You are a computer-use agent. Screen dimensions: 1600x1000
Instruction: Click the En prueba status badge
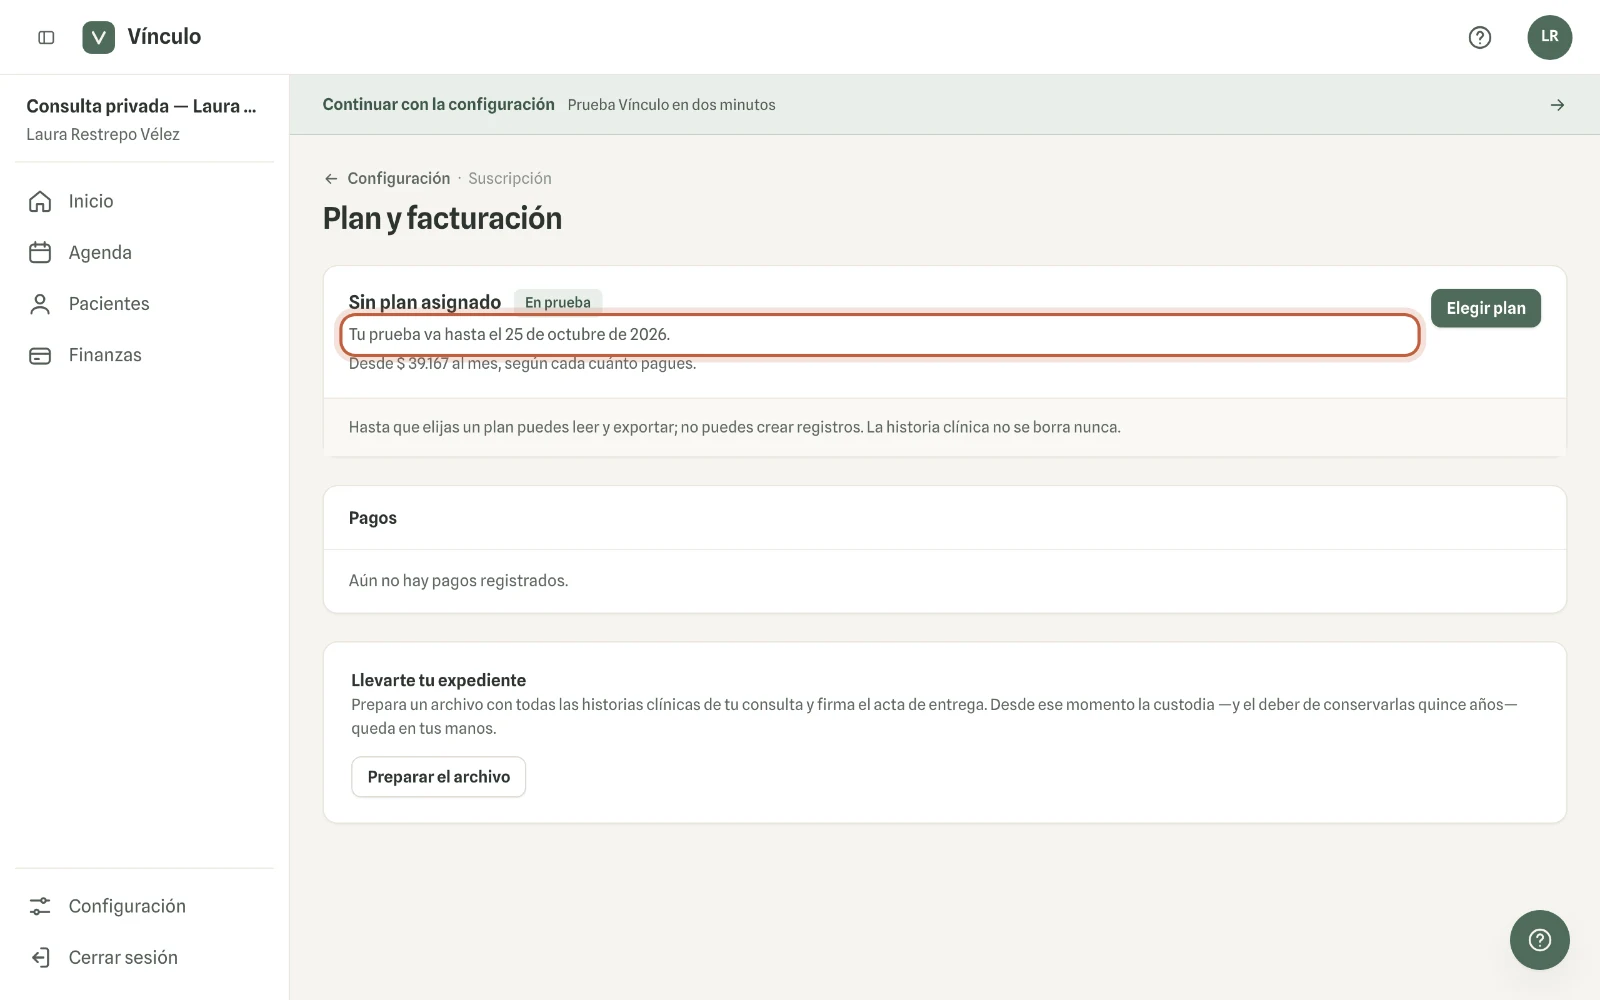558,302
